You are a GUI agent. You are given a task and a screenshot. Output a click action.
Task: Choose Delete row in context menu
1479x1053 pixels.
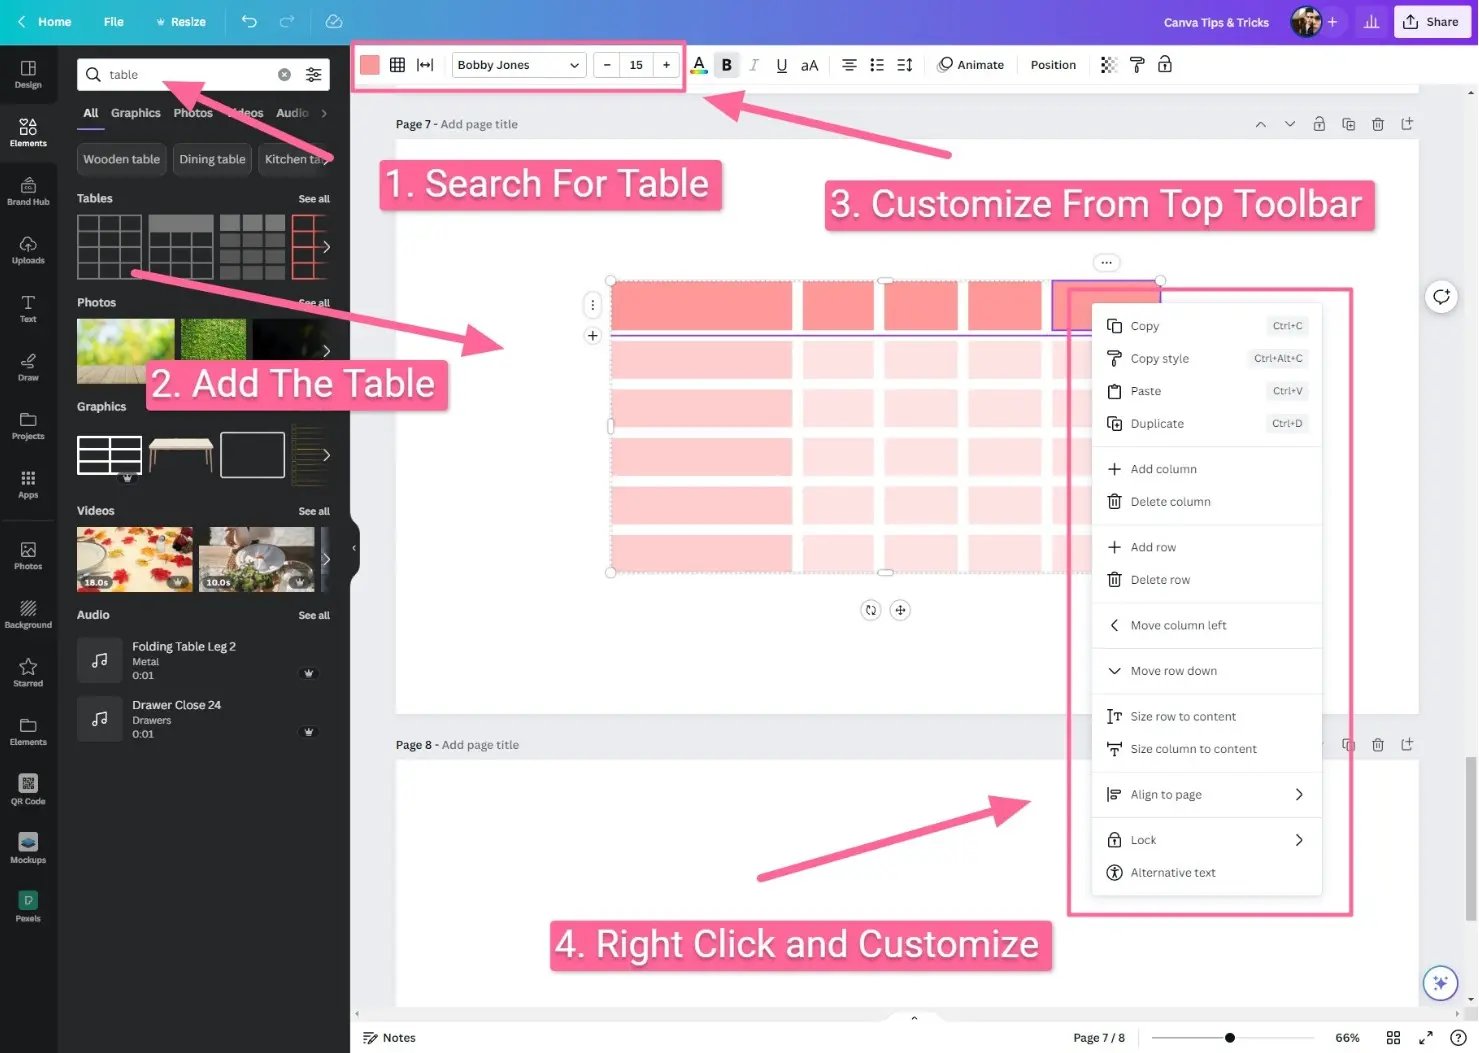[x=1206, y=580]
